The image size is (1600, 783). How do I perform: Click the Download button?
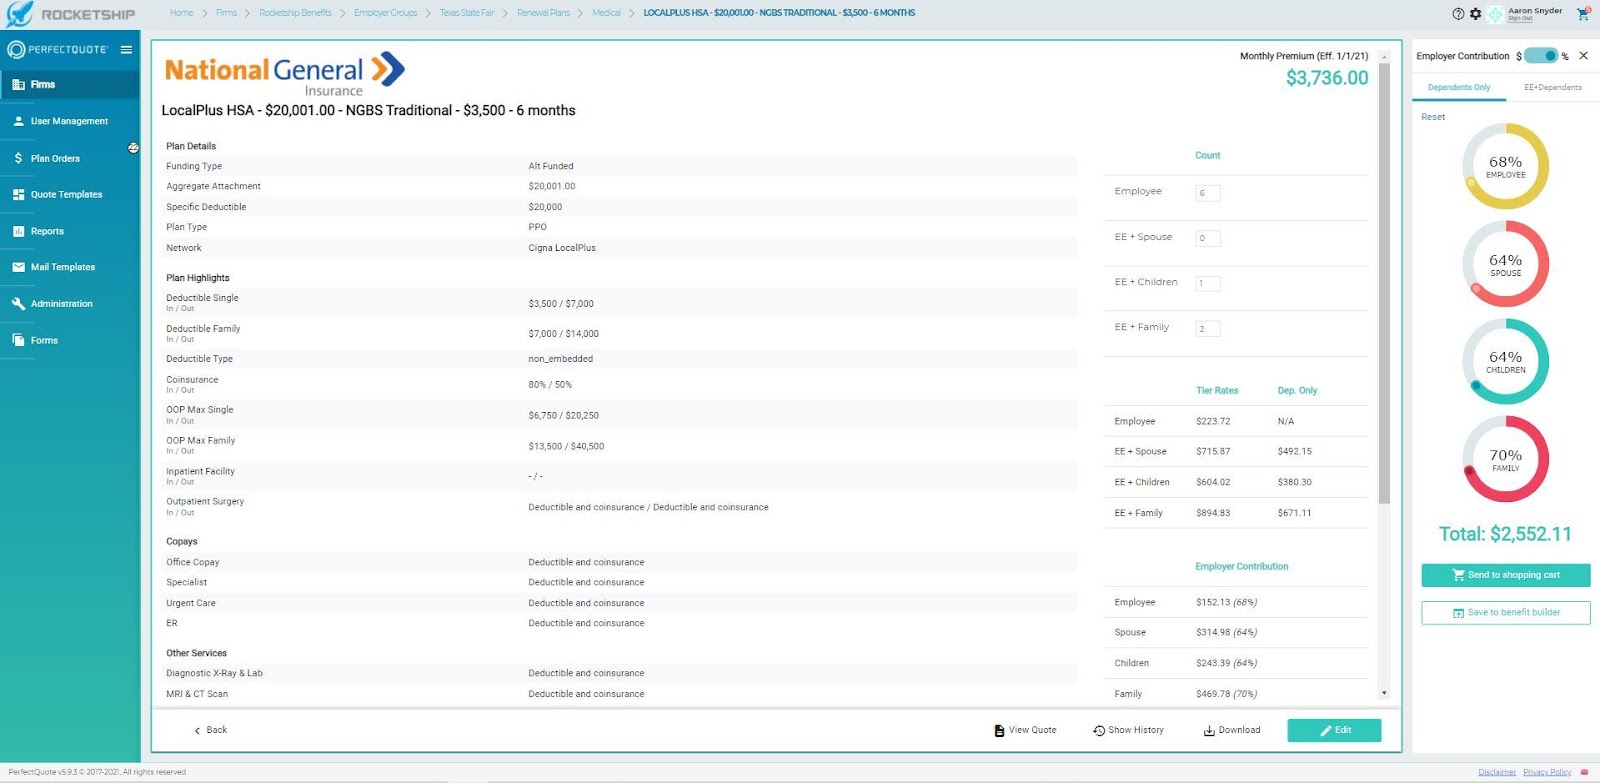(x=1231, y=730)
